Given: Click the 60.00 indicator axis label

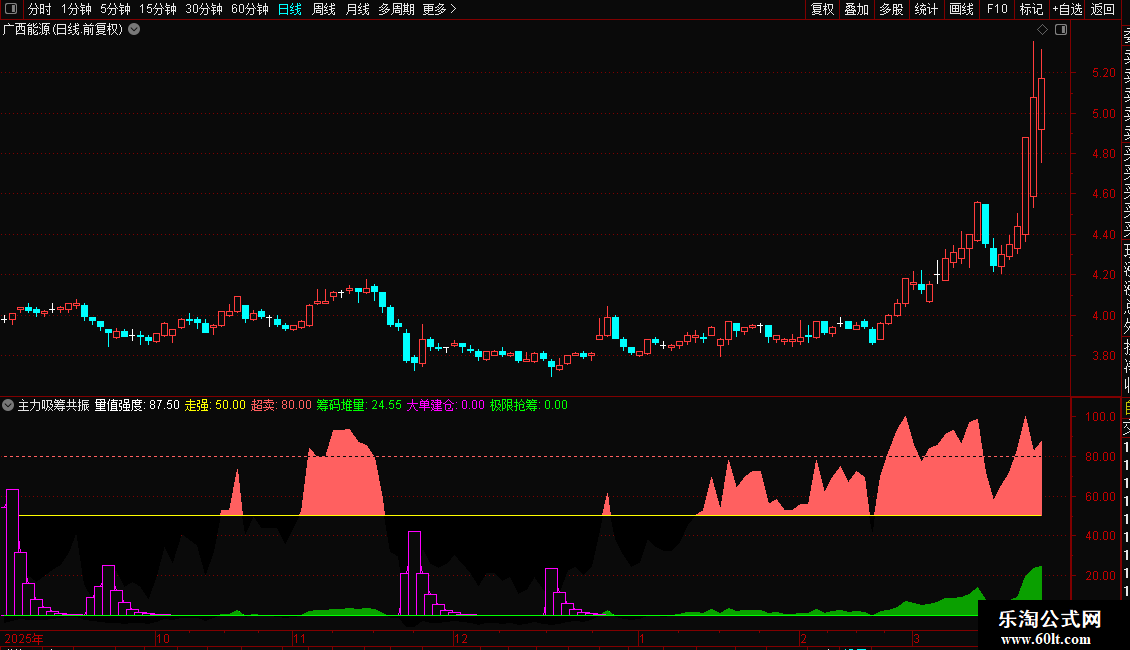Looking at the screenshot, I should pos(1100,497).
